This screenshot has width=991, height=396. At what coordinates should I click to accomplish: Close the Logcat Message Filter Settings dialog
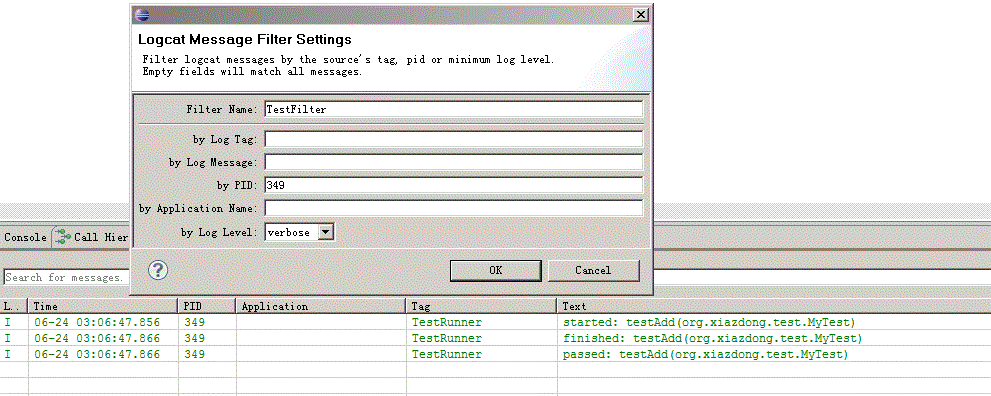(641, 15)
